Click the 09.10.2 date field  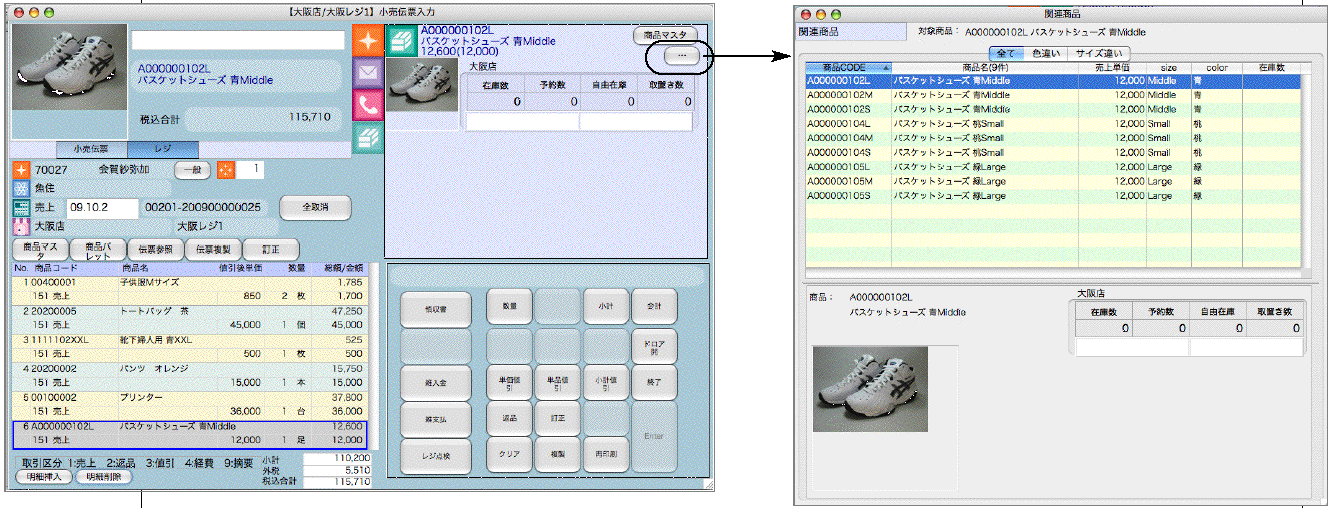[102, 207]
